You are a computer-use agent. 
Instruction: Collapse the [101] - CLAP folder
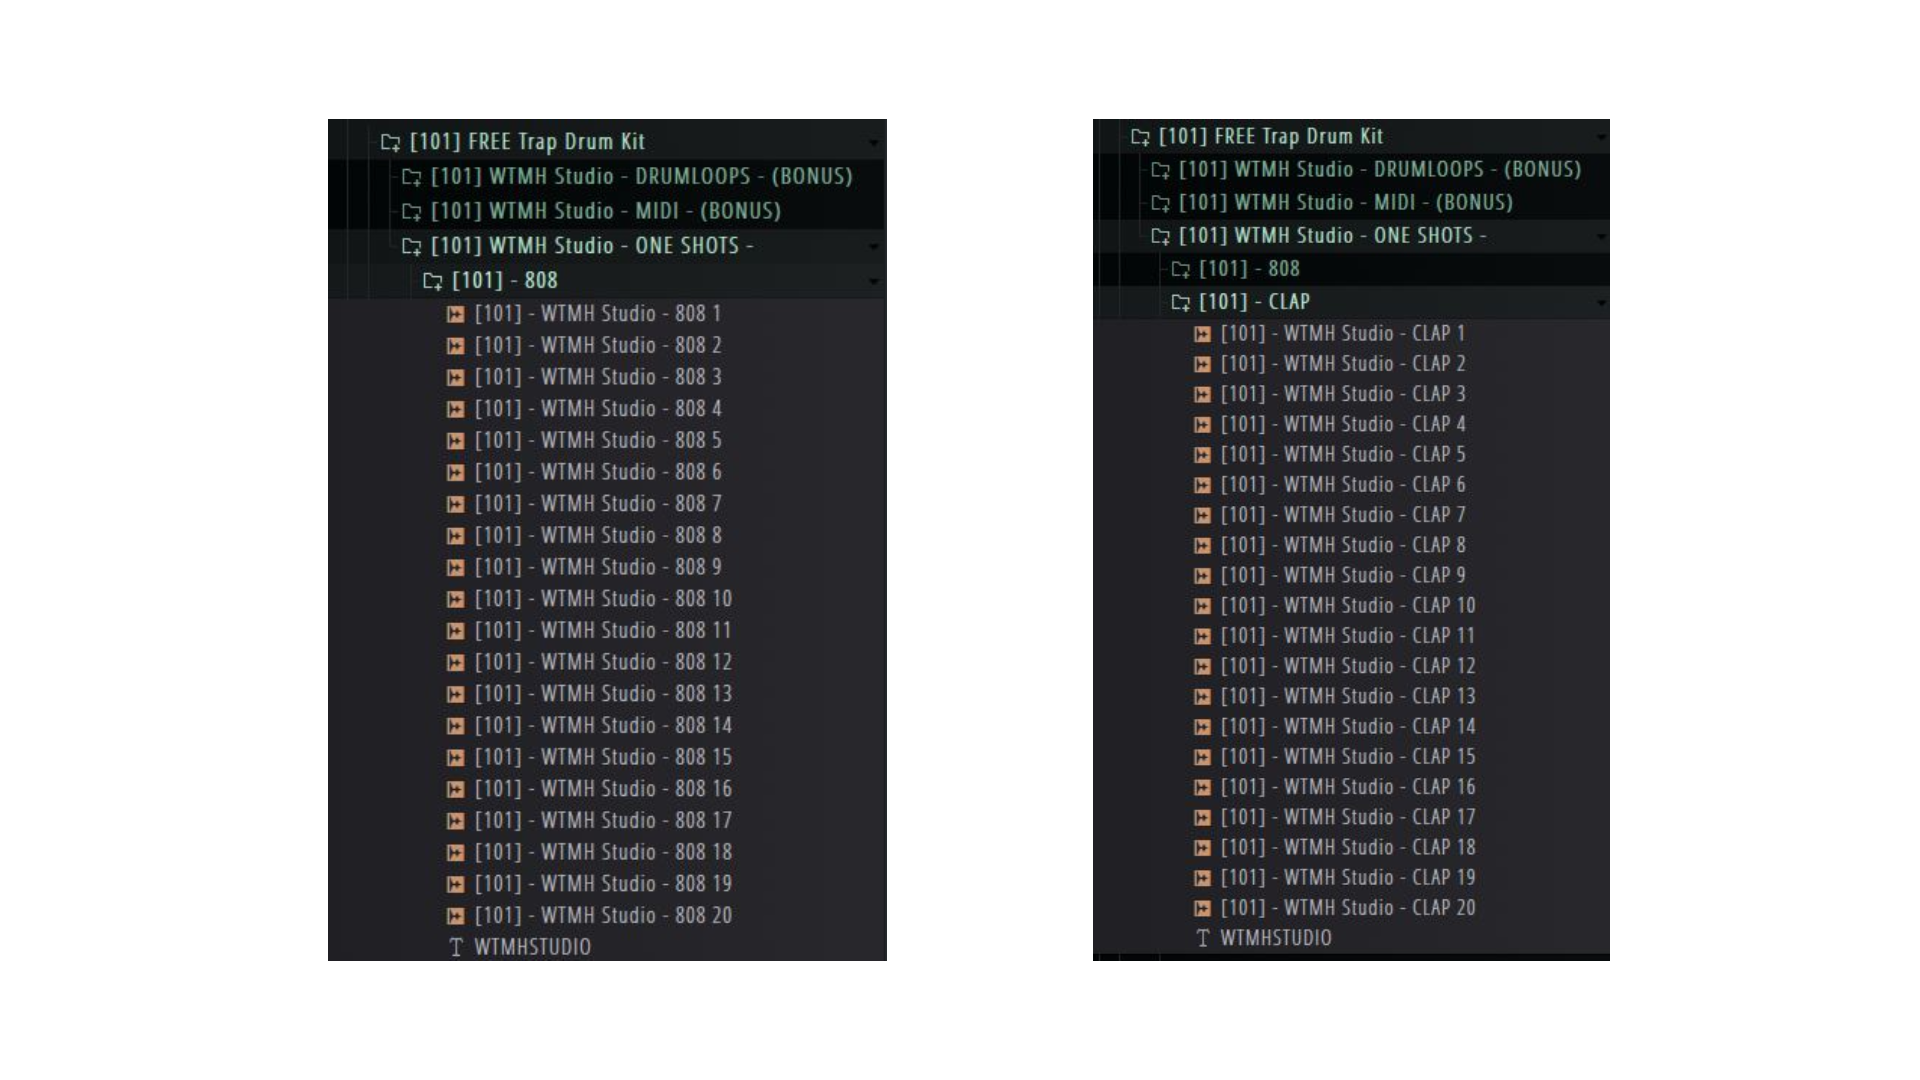tap(1600, 303)
